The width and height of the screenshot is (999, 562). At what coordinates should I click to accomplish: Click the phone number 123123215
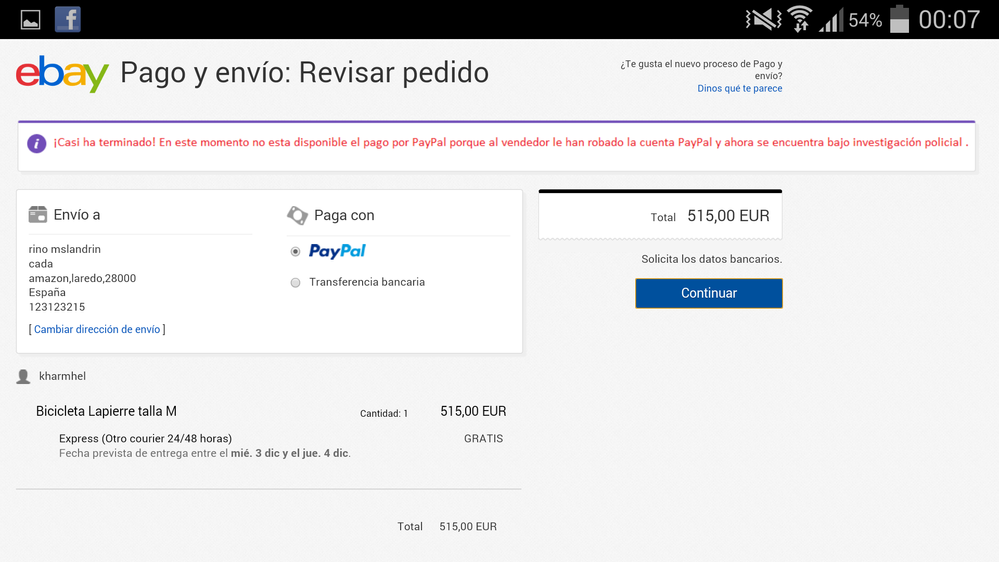coord(57,307)
